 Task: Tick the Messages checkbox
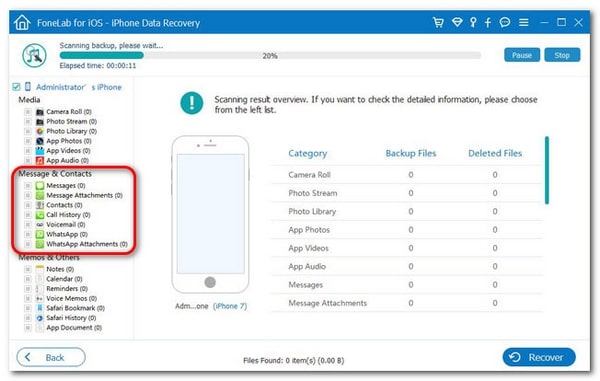tap(28, 186)
